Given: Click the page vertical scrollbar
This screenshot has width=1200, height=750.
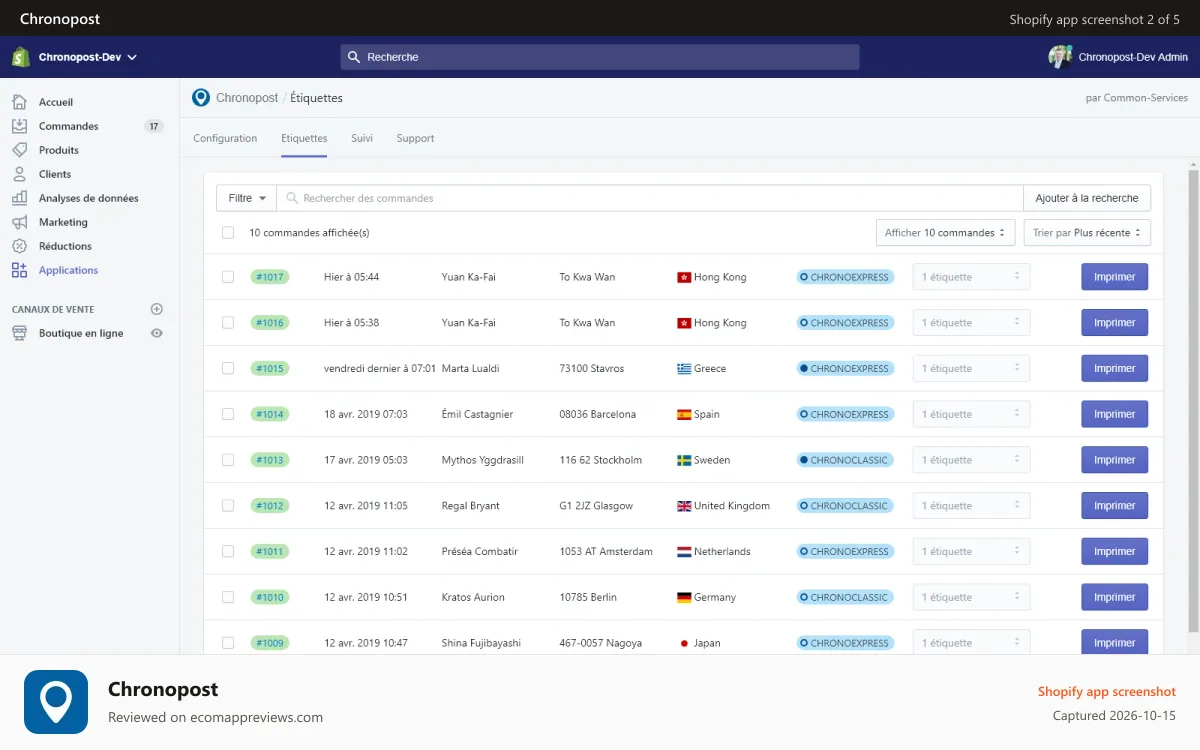Looking at the screenshot, I should coord(1193,400).
